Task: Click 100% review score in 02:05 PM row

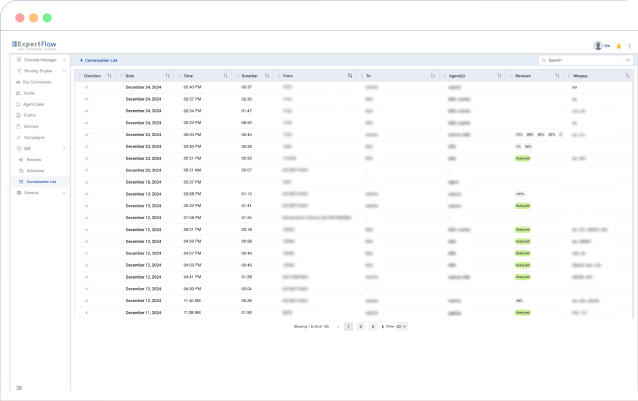Action: pyautogui.click(x=520, y=194)
